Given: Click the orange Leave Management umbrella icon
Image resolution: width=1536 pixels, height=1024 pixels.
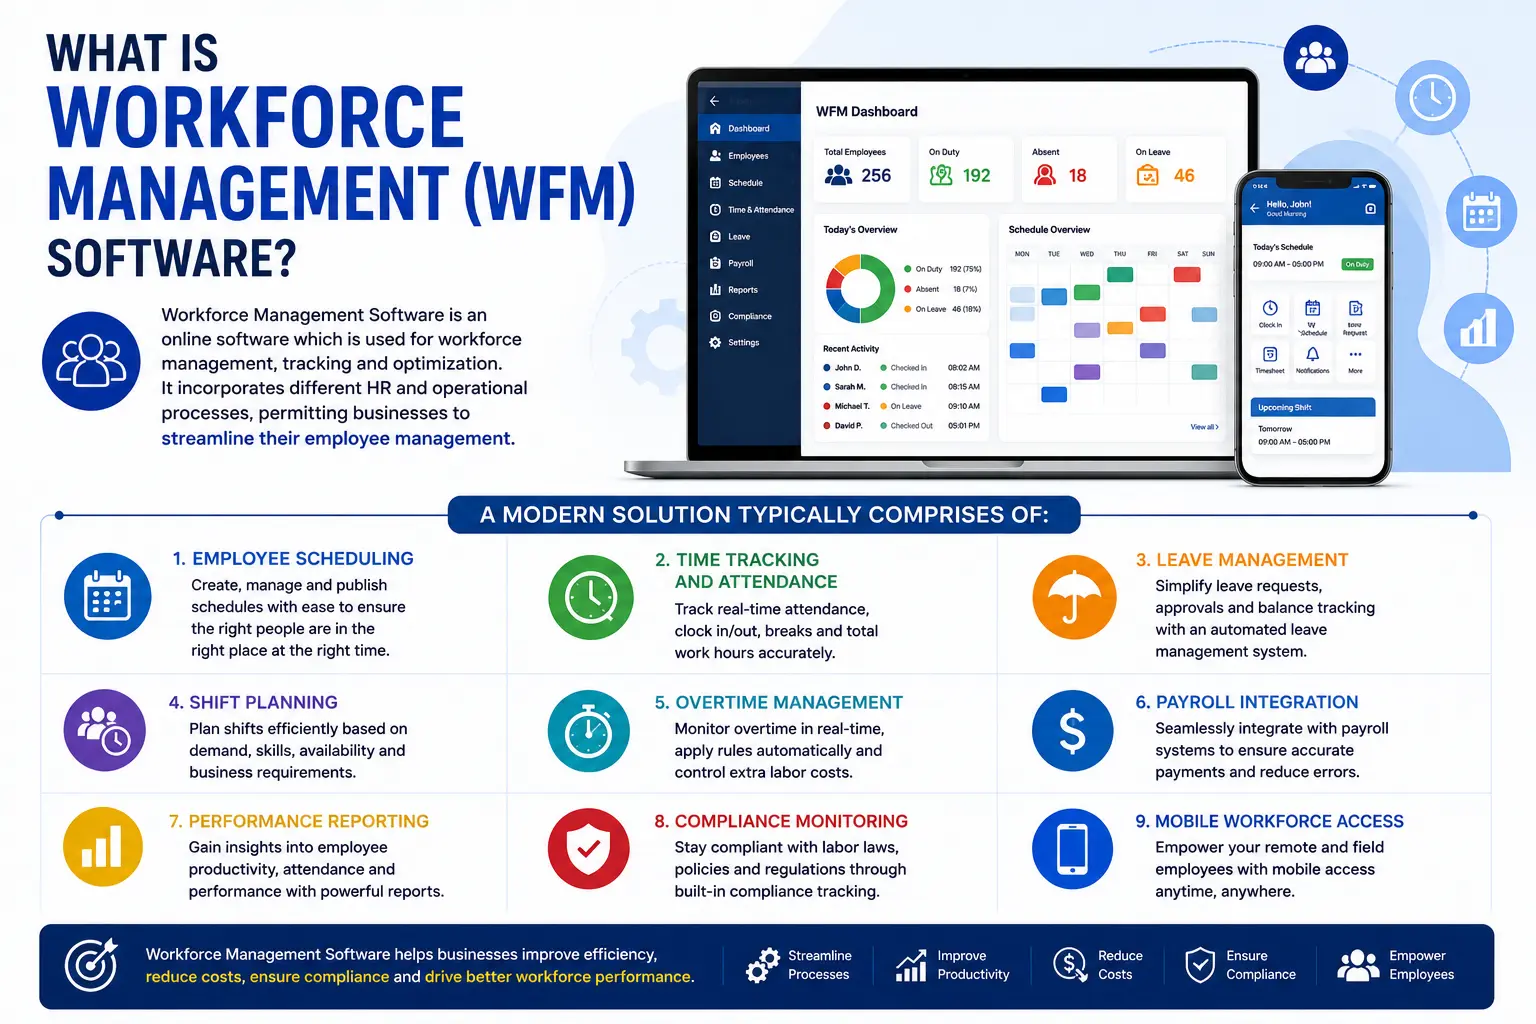Looking at the screenshot, I should [x=1074, y=597].
